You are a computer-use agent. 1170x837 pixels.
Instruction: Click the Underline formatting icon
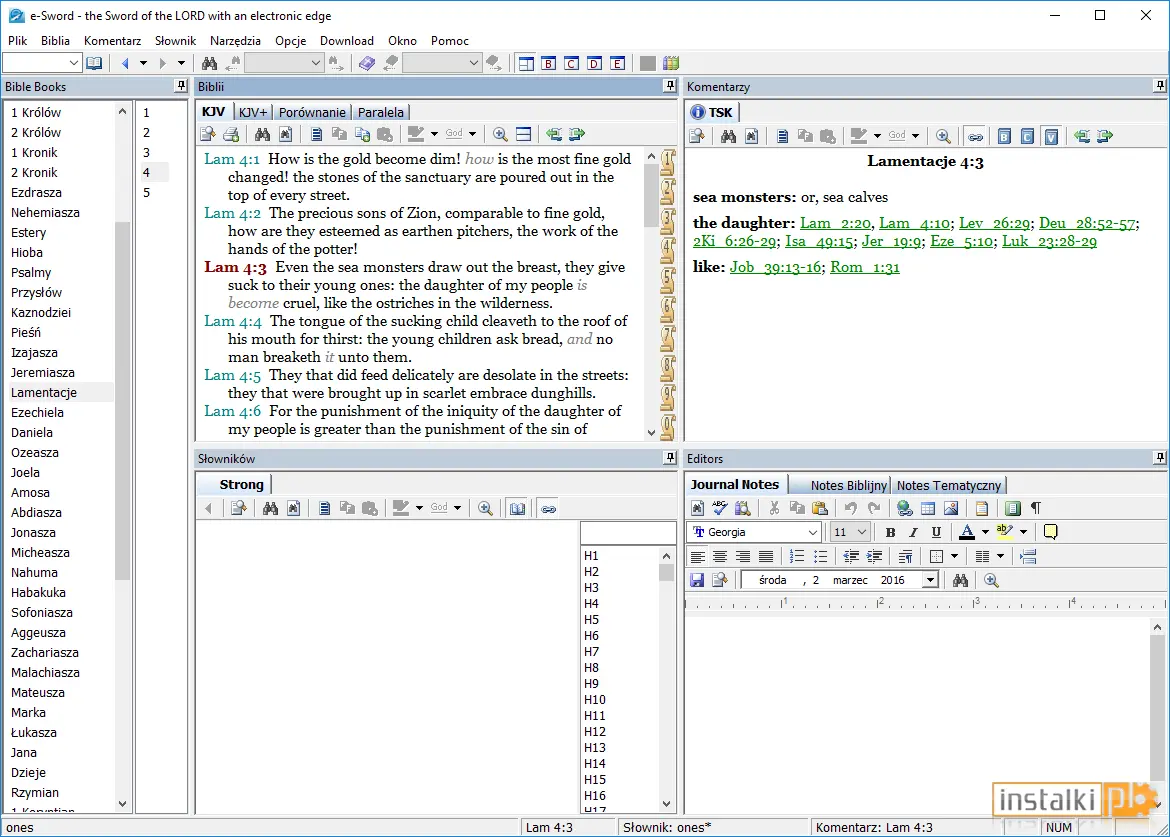click(x=936, y=532)
